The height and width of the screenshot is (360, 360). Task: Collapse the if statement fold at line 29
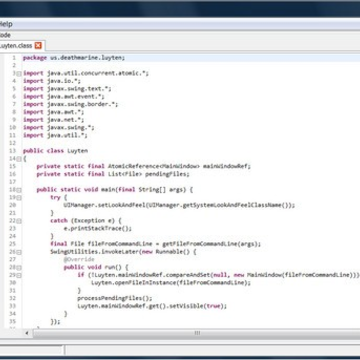tap(19, 275)
